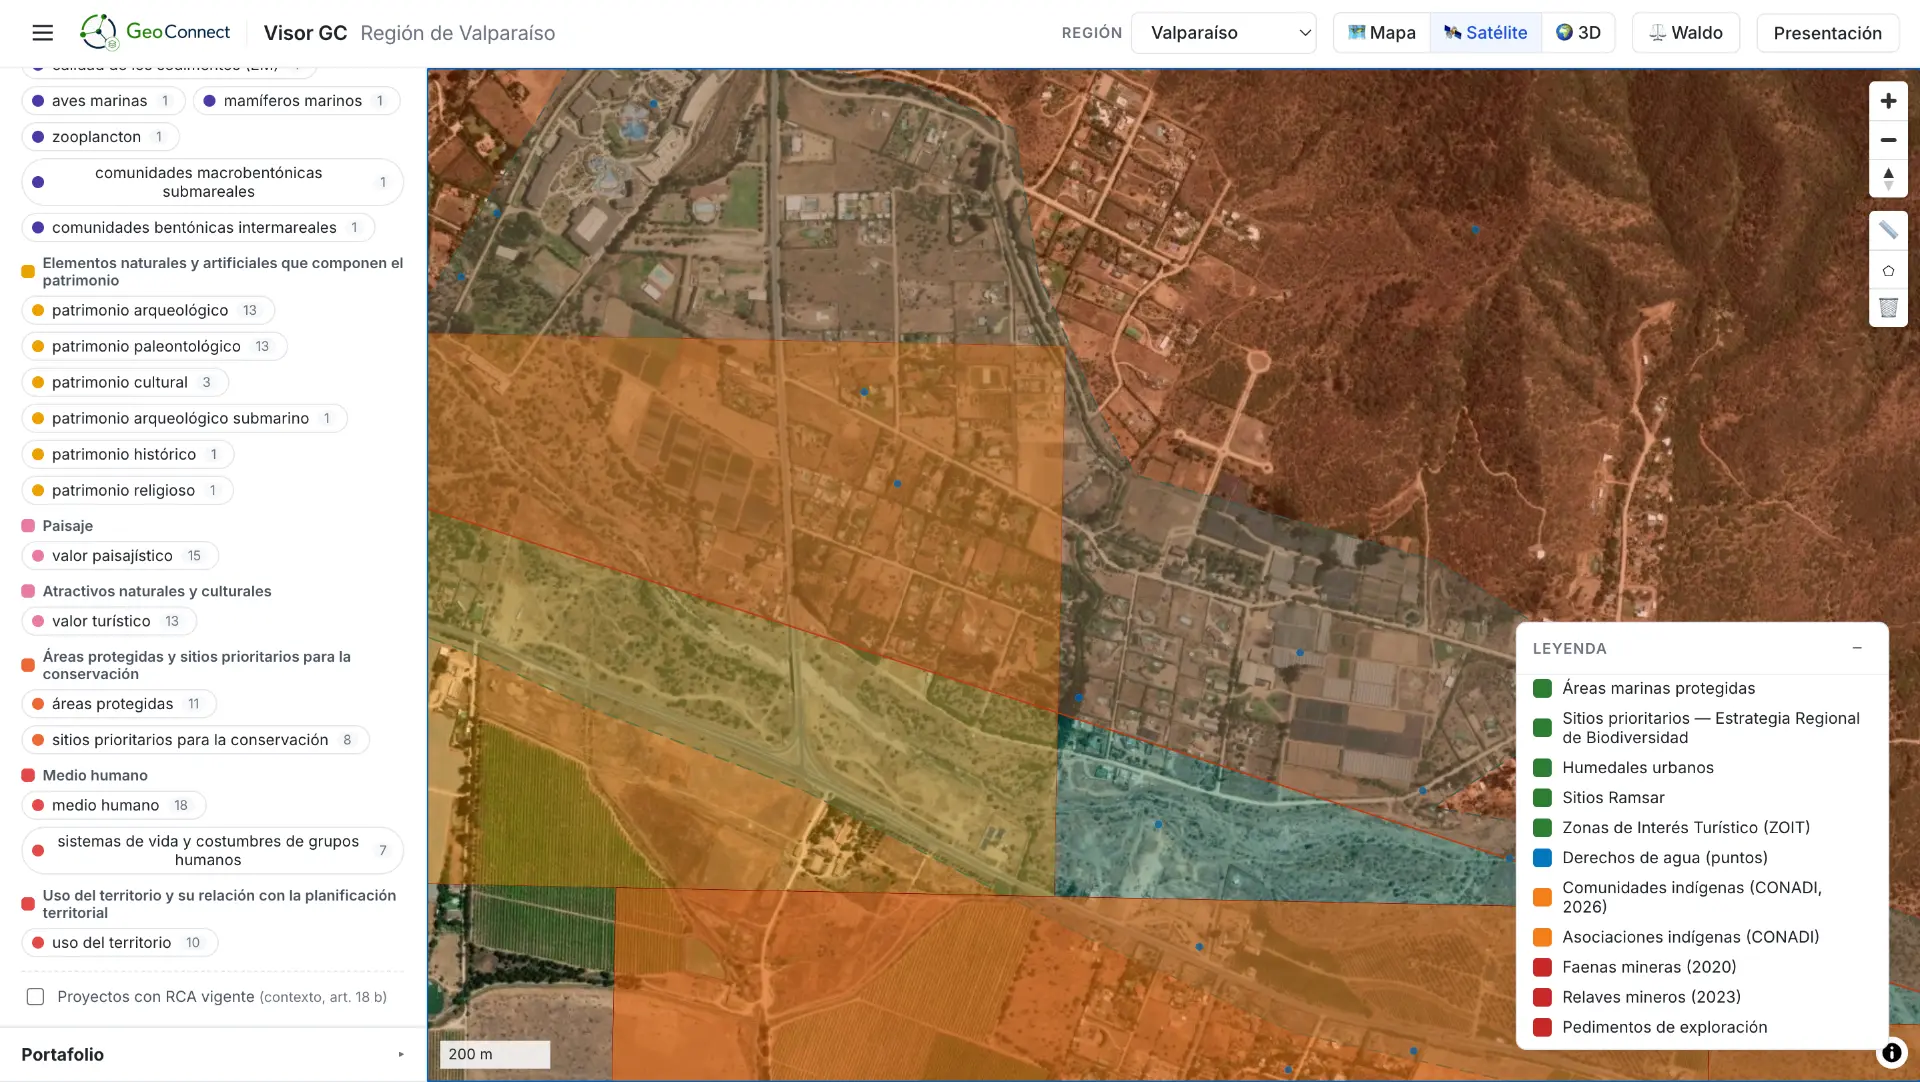This screenshot has width=1920, height=1082.
Task: Select sitios prioritarios para la conservación chip
Action: 195,740
